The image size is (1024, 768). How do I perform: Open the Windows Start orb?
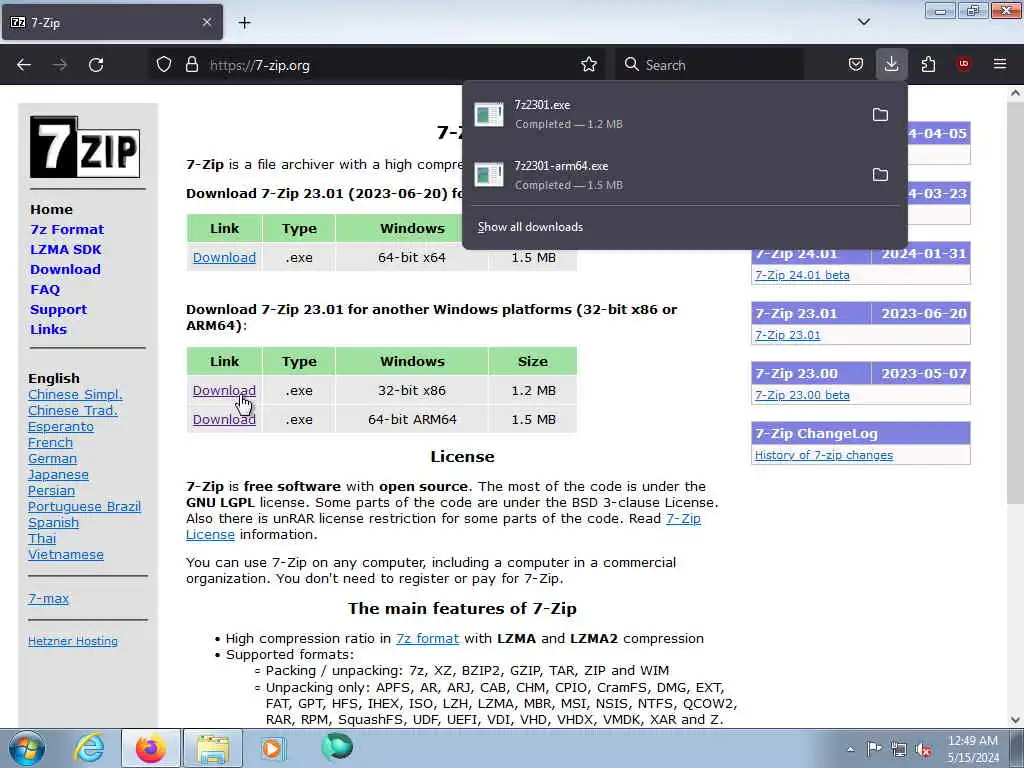pyautogui.click(x=27, y=748)
